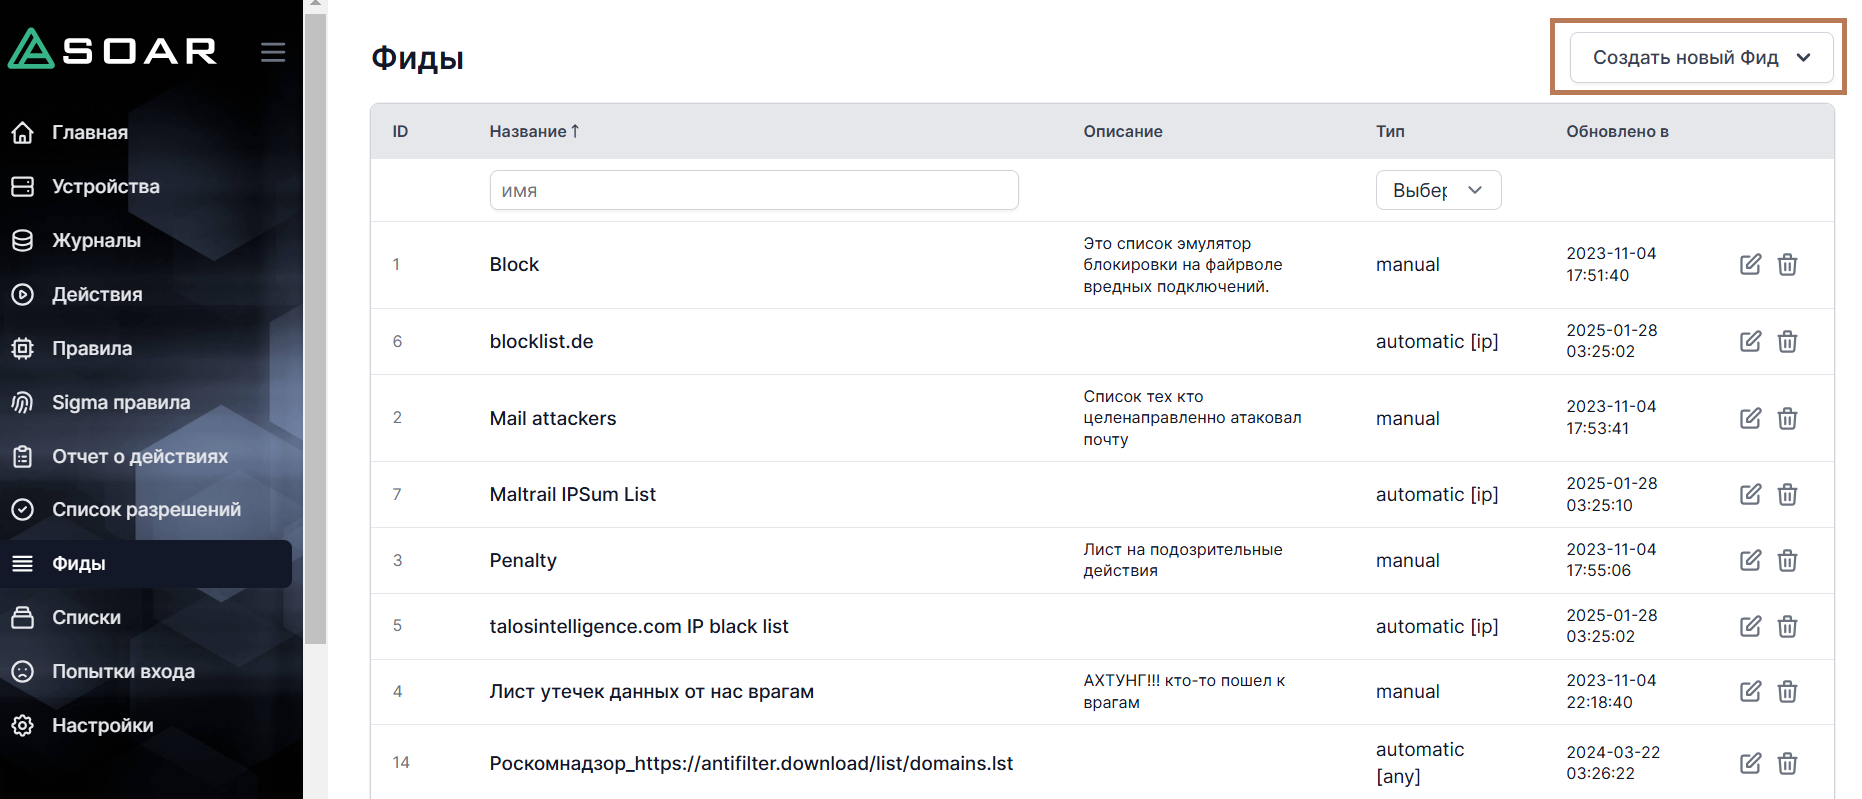Toggle the hamburger sidebar menu icon
Viewport: 1862px width, 799px height.
273,52
